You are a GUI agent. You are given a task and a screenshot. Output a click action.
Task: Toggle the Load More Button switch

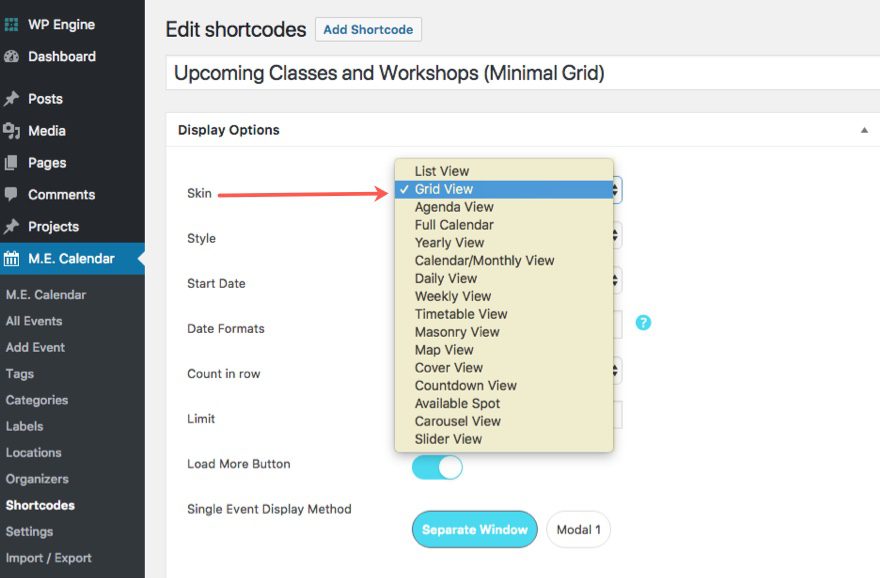pyautogui.click(x=437, y=467)
